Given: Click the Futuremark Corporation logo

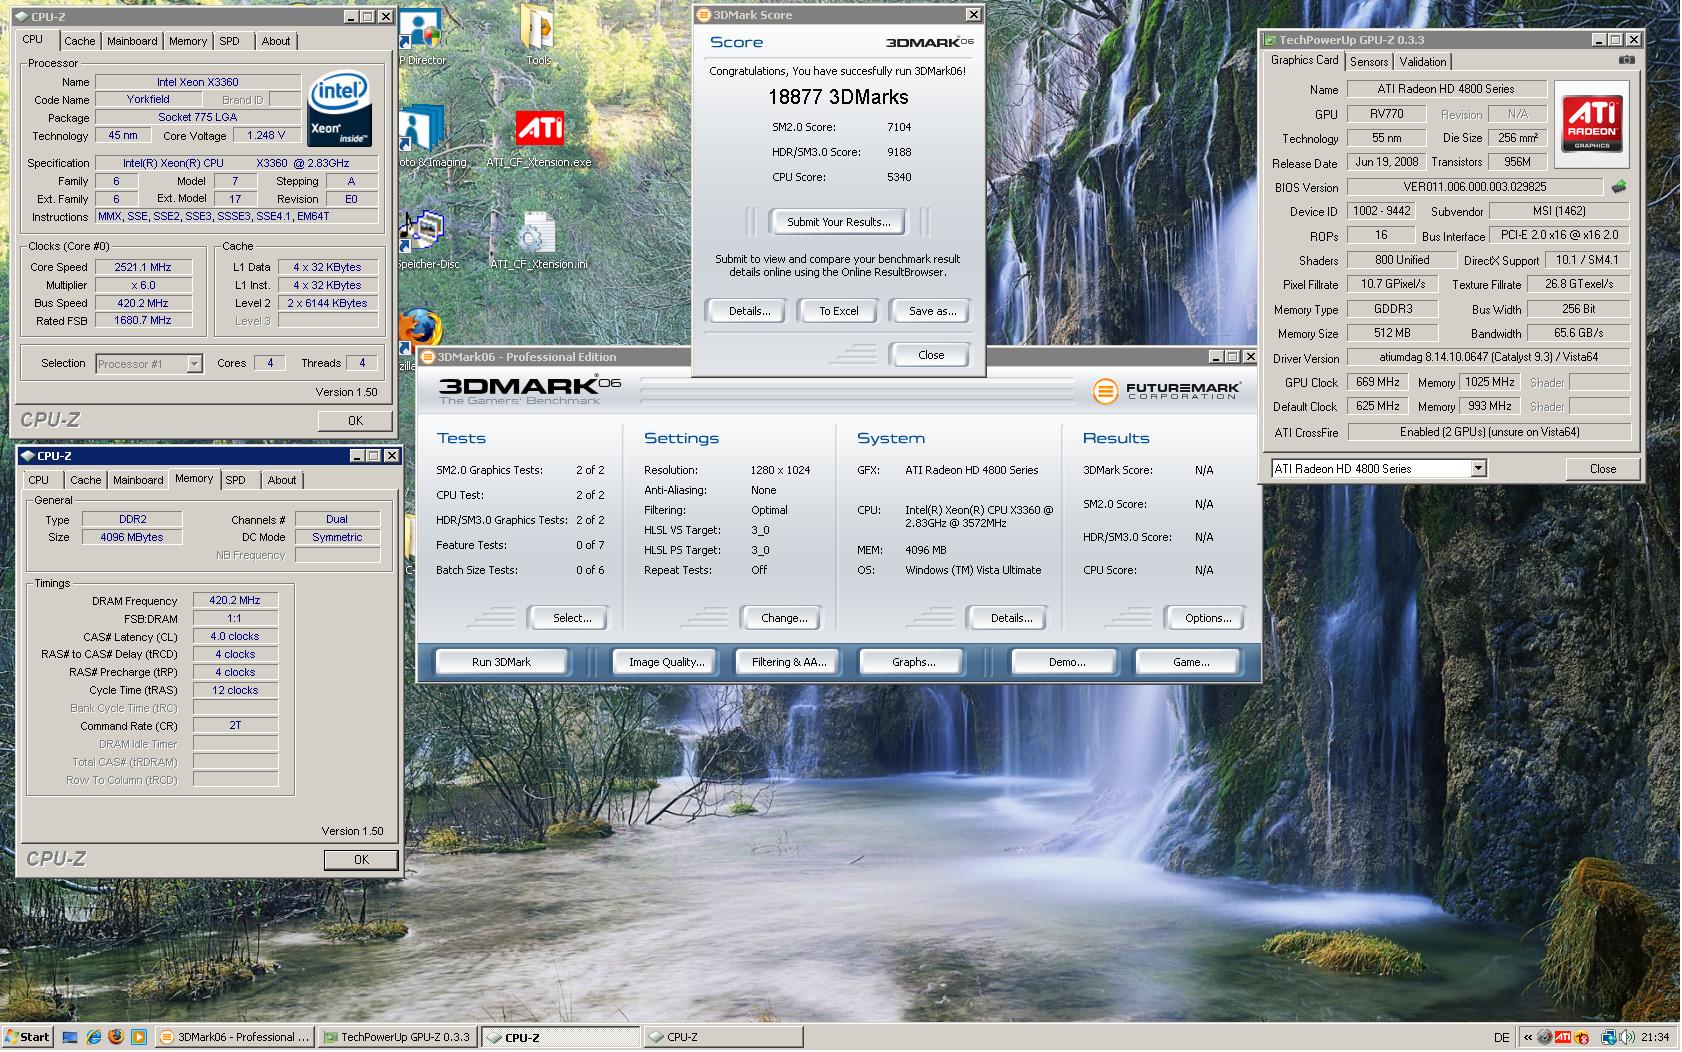Looking at the screenshot, I should coord(1166,390).
